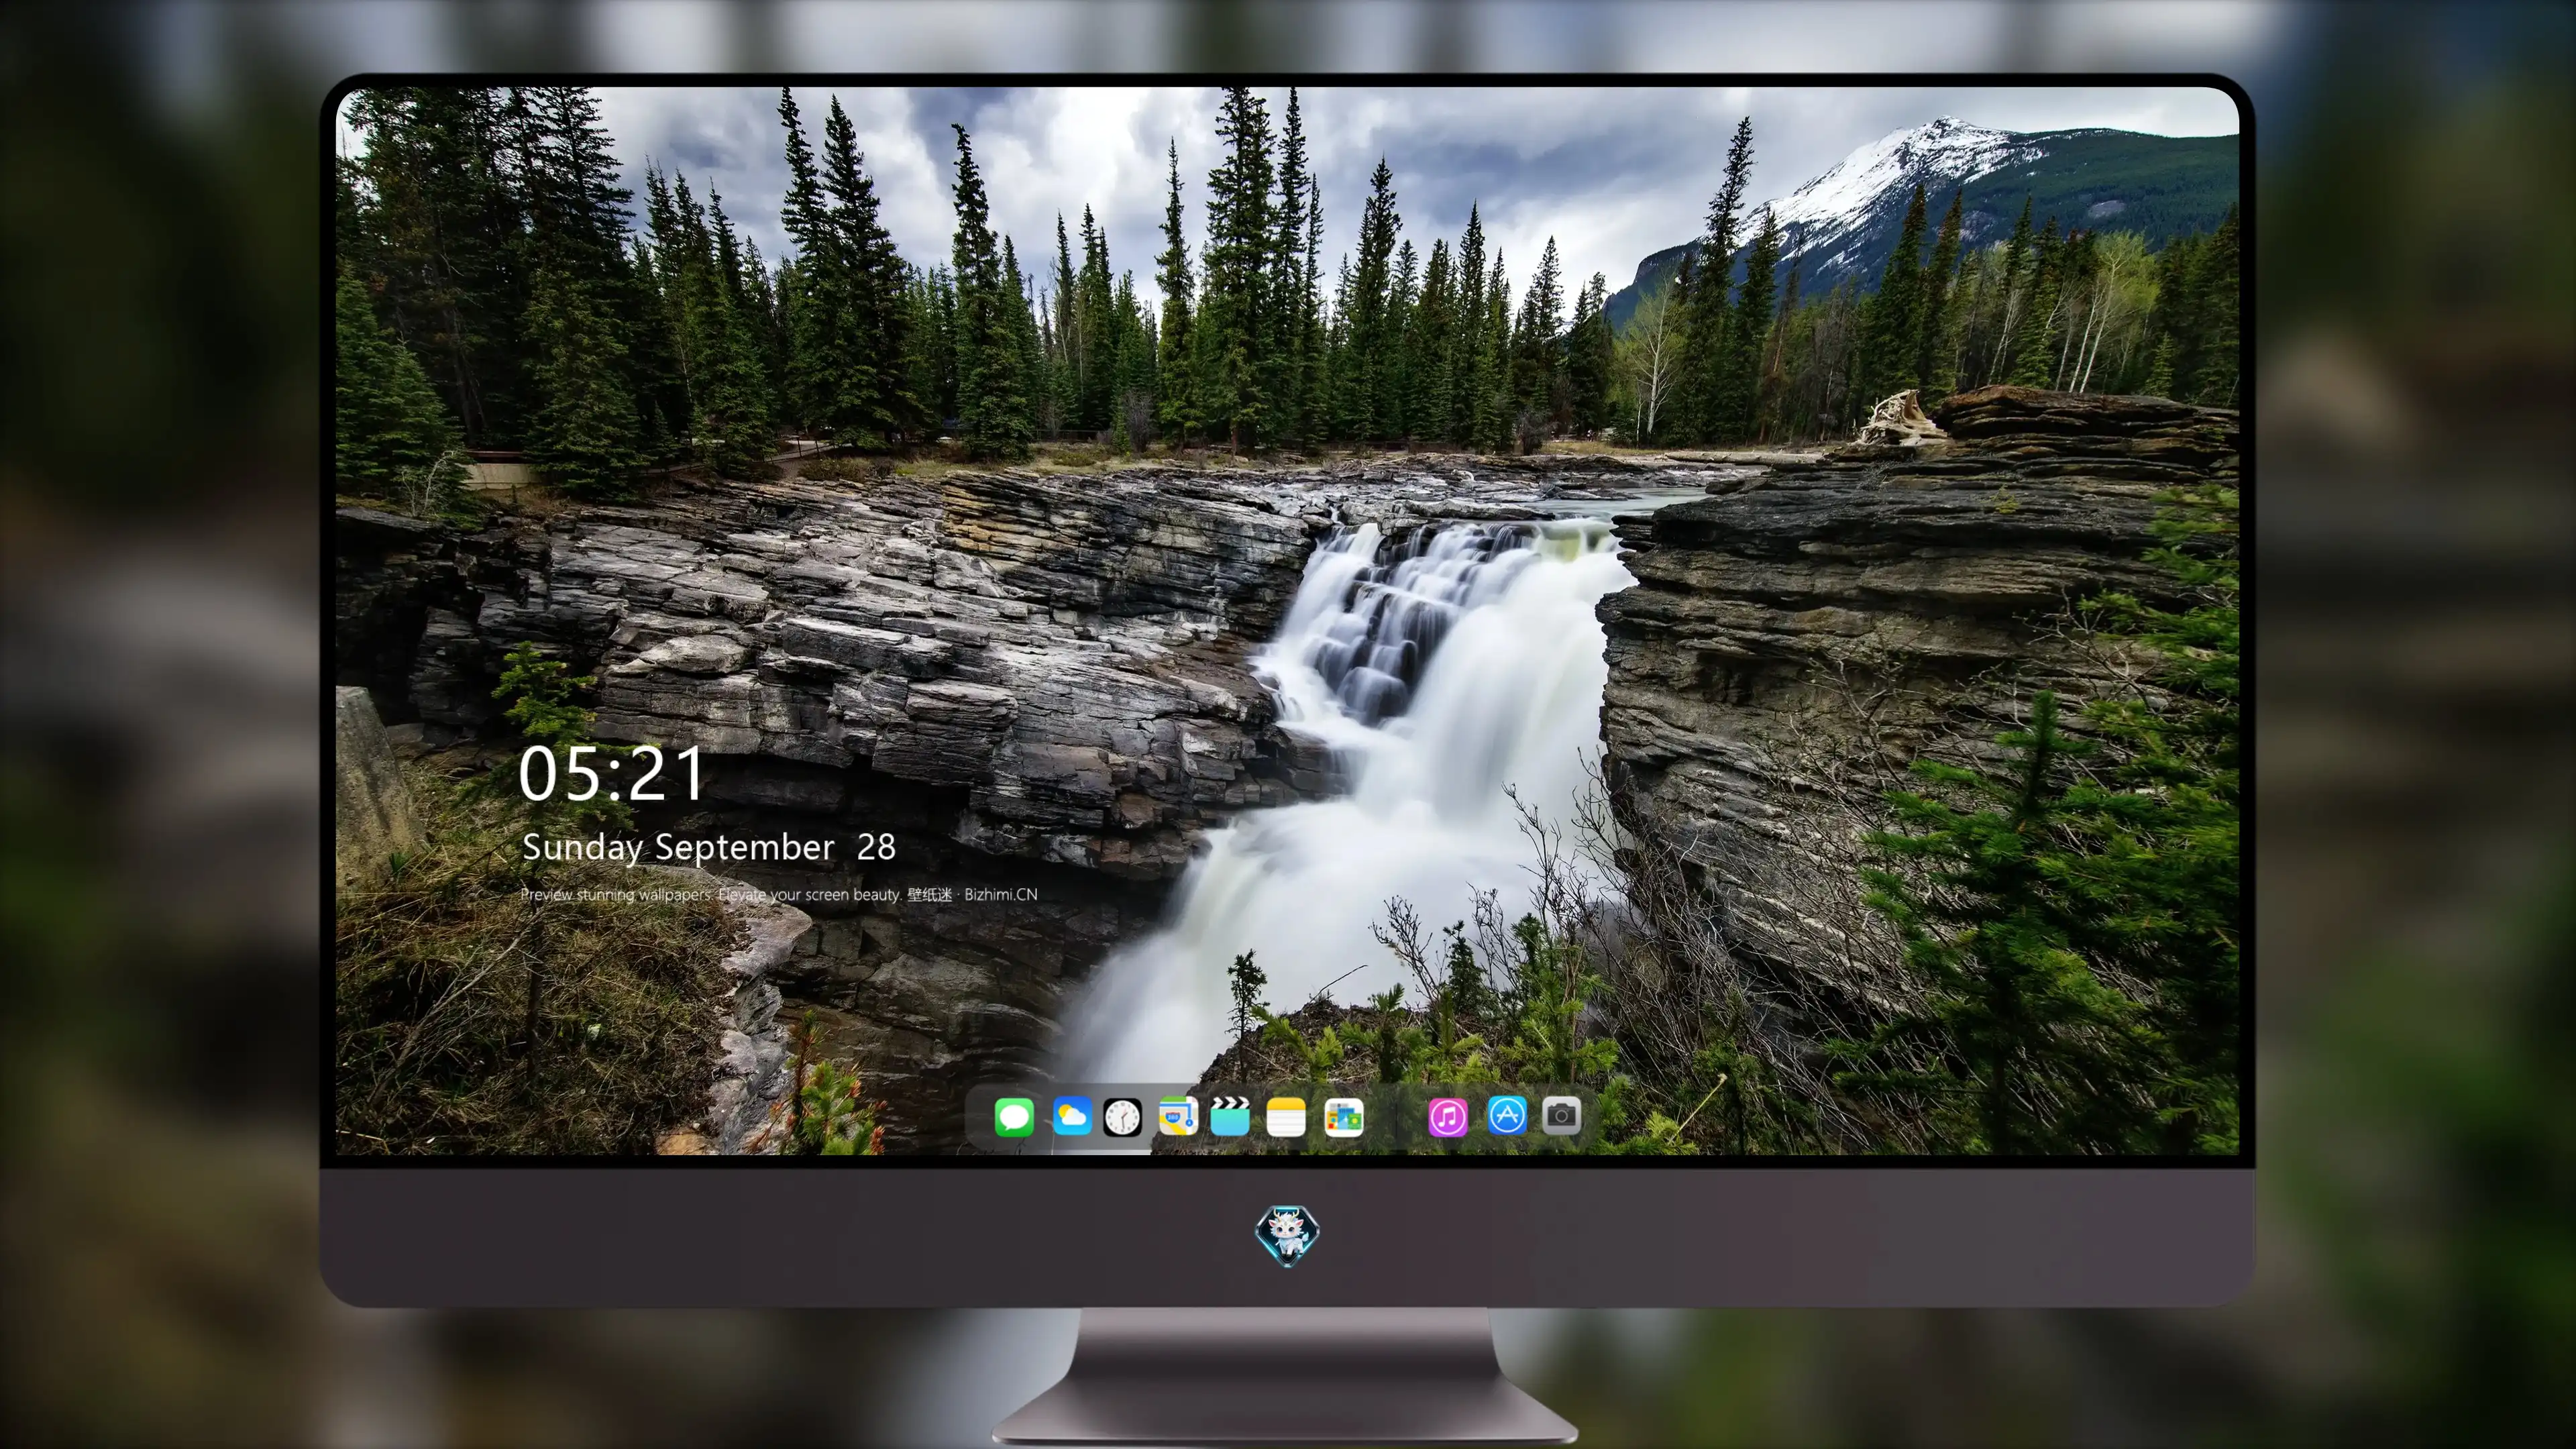Open the colorful posters gallery dock icon

click(x=1343, y=1117)
